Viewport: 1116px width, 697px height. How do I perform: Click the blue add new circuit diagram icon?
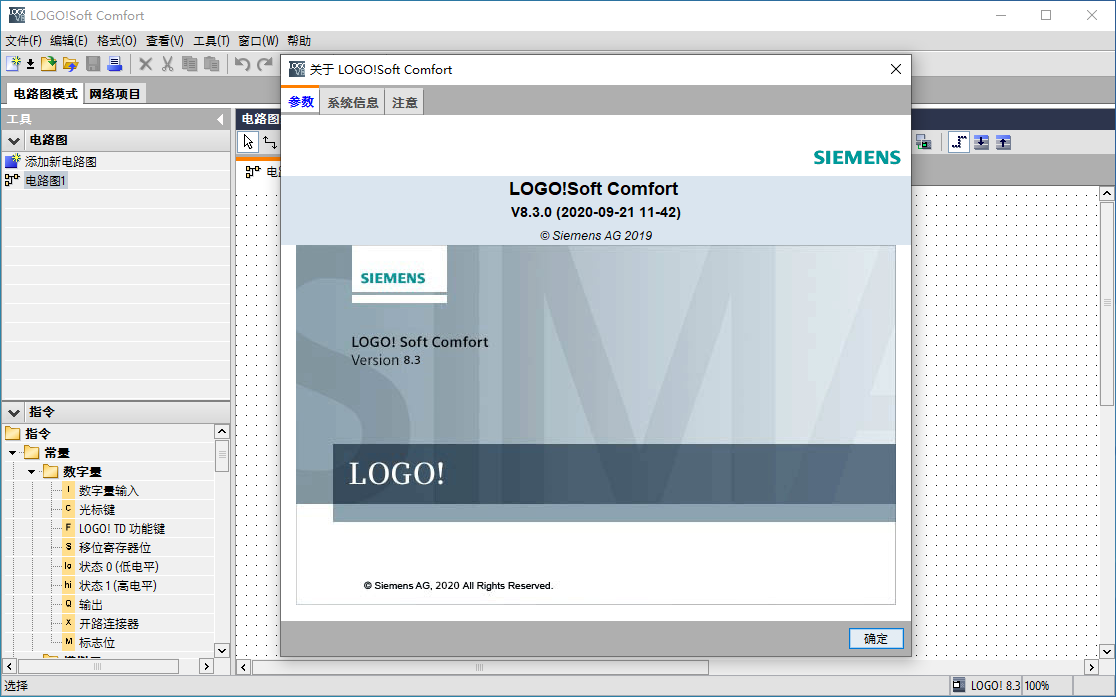click(x=13, y=161)
